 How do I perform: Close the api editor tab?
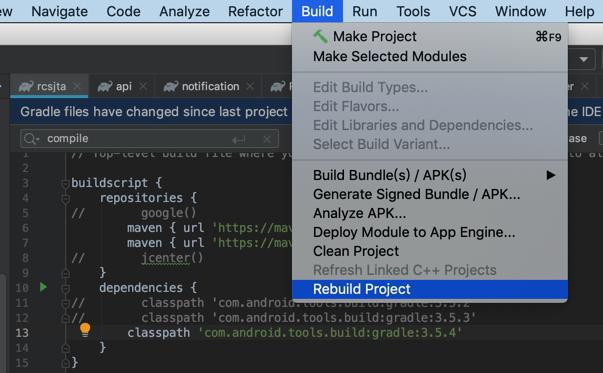point(143,86)
